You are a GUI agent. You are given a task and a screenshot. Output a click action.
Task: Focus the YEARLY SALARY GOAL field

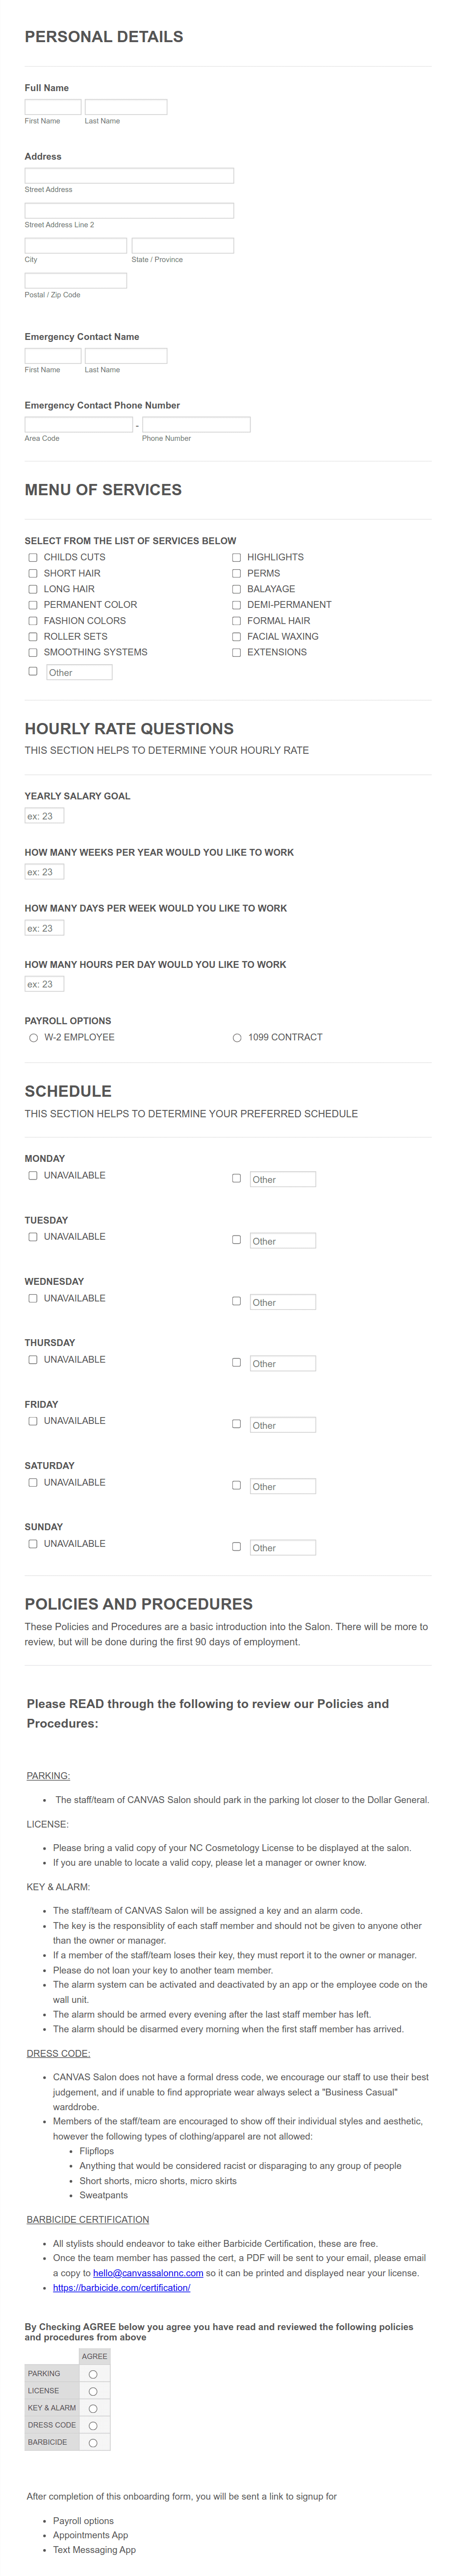44,816
